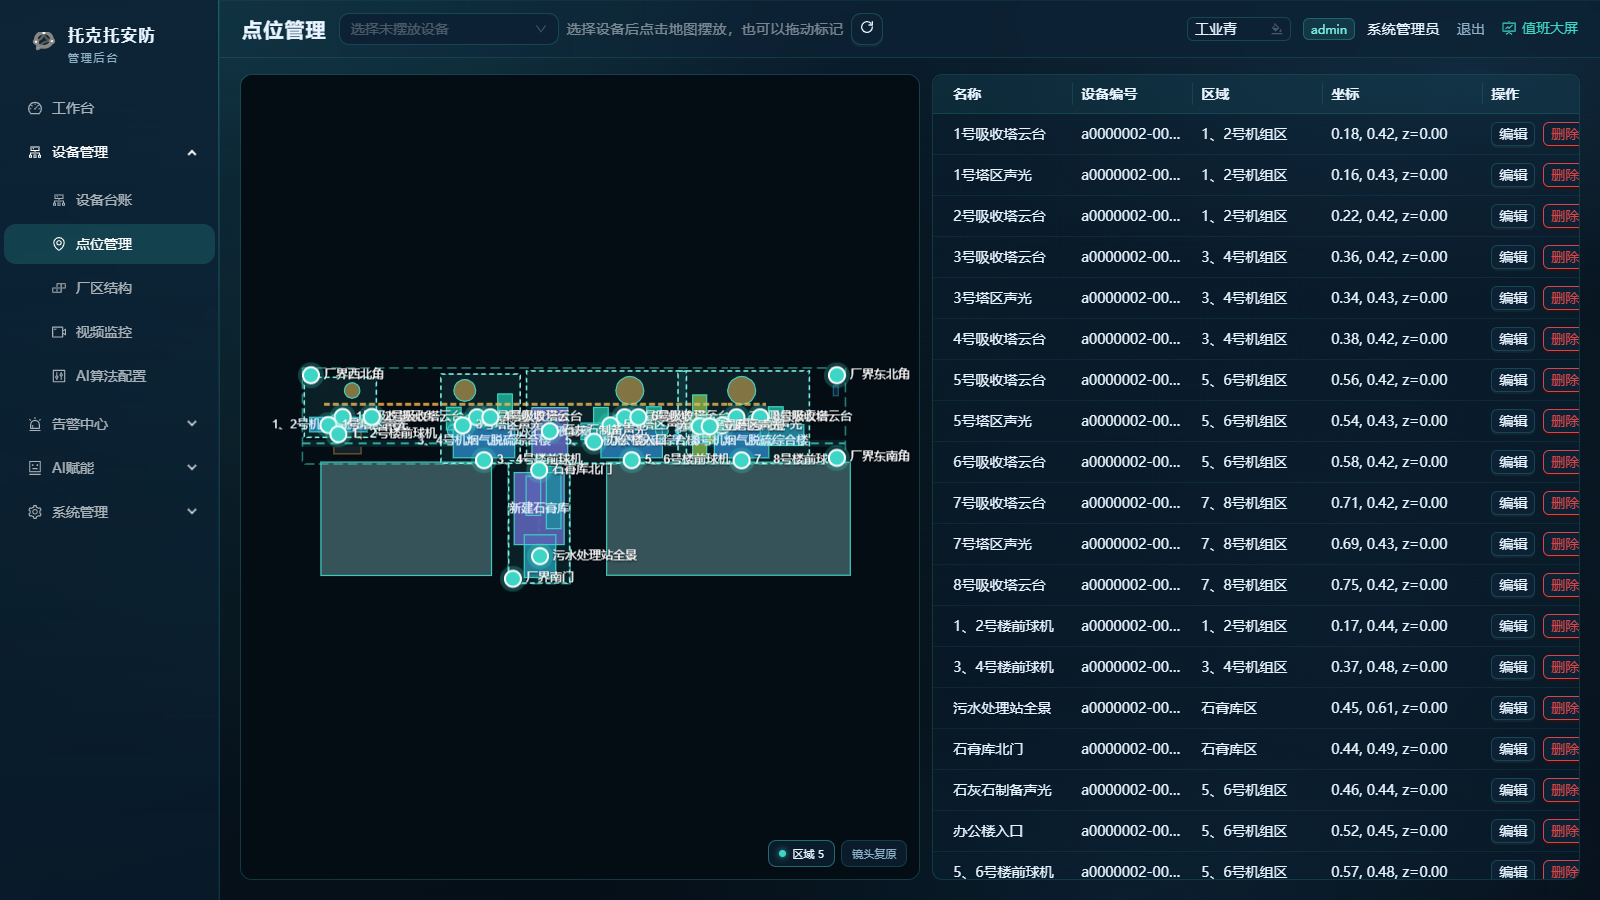Click the admin user badge
Image resolution: width=1600 pixels, height=900 pixels.
click(x=1329, y=29)
